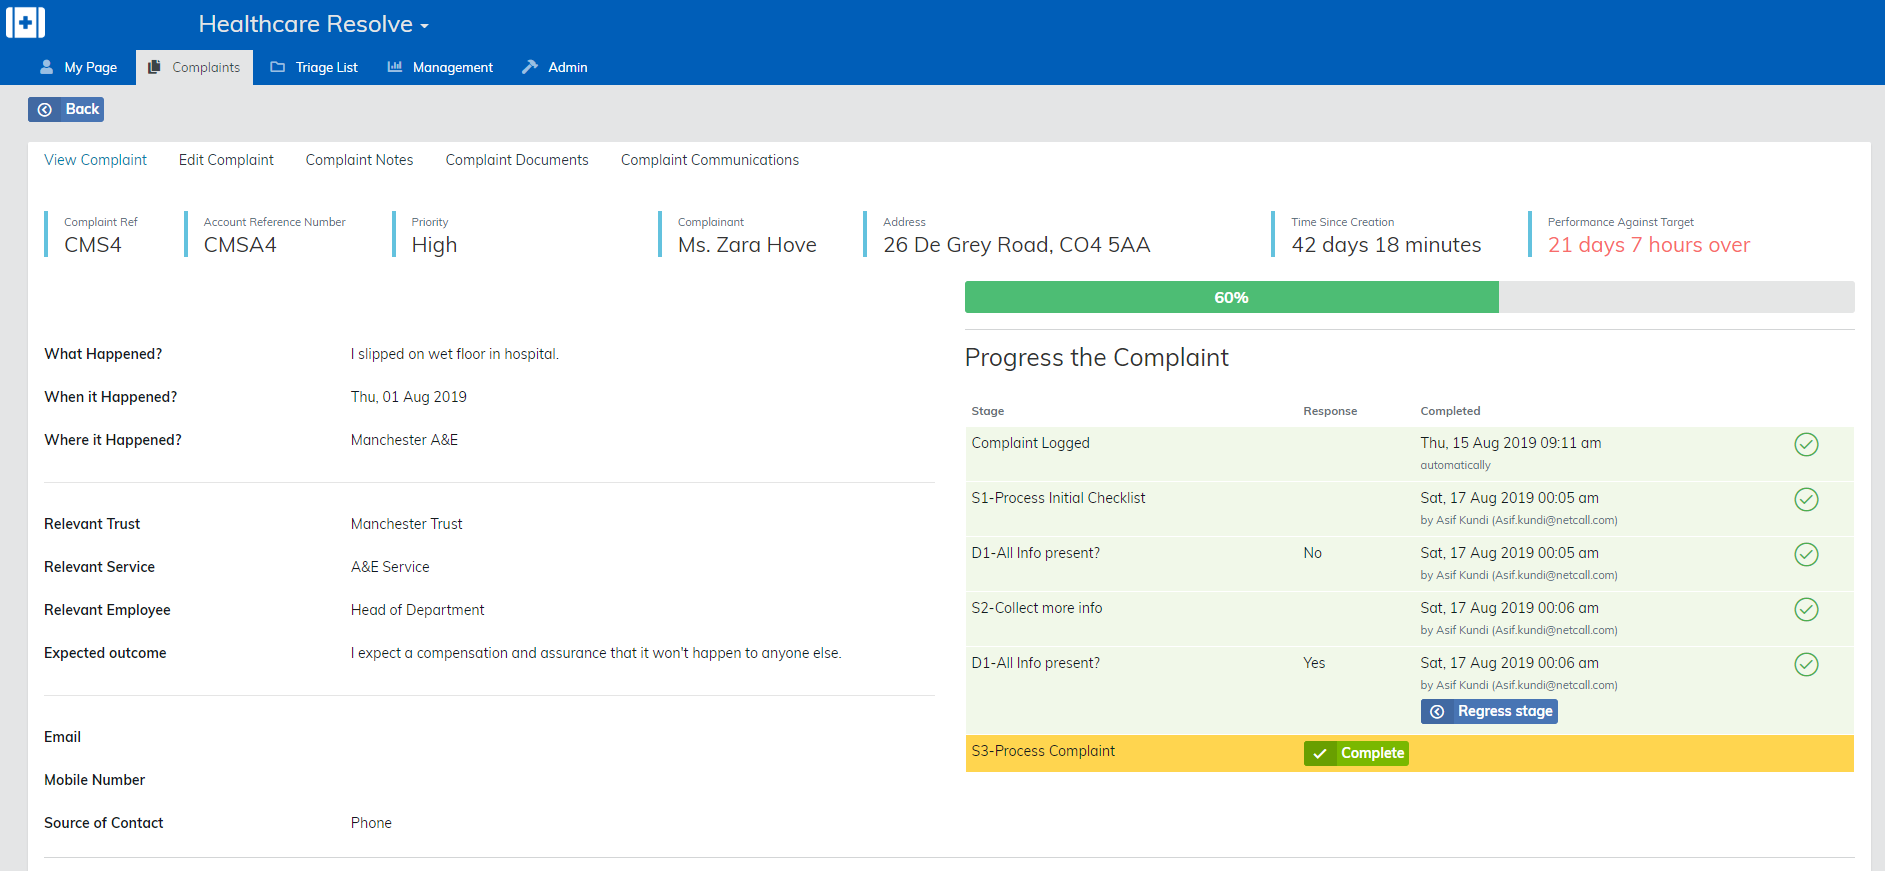The width and height of the screenshot is (1885, 871).
Task: Click checkmark for S2-Collect more info
Action: (x=1805, y=609)
